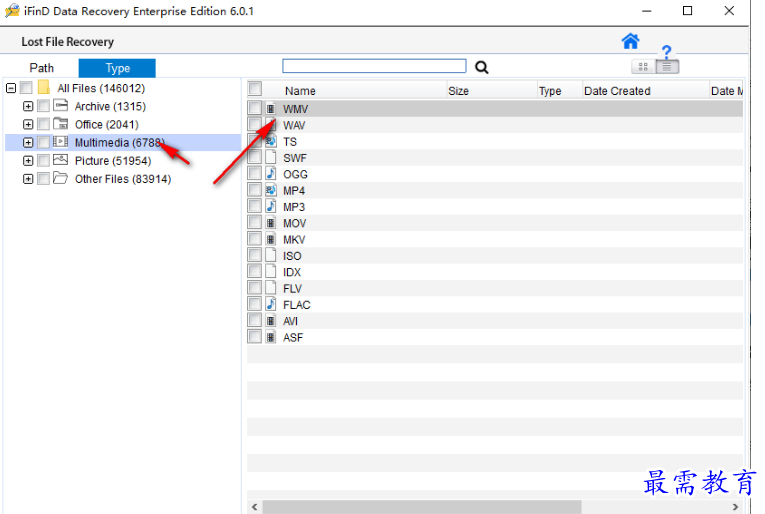Check the Other Files checkbox
The width and height of the screenshot is (765, 514).
[43, 178]
